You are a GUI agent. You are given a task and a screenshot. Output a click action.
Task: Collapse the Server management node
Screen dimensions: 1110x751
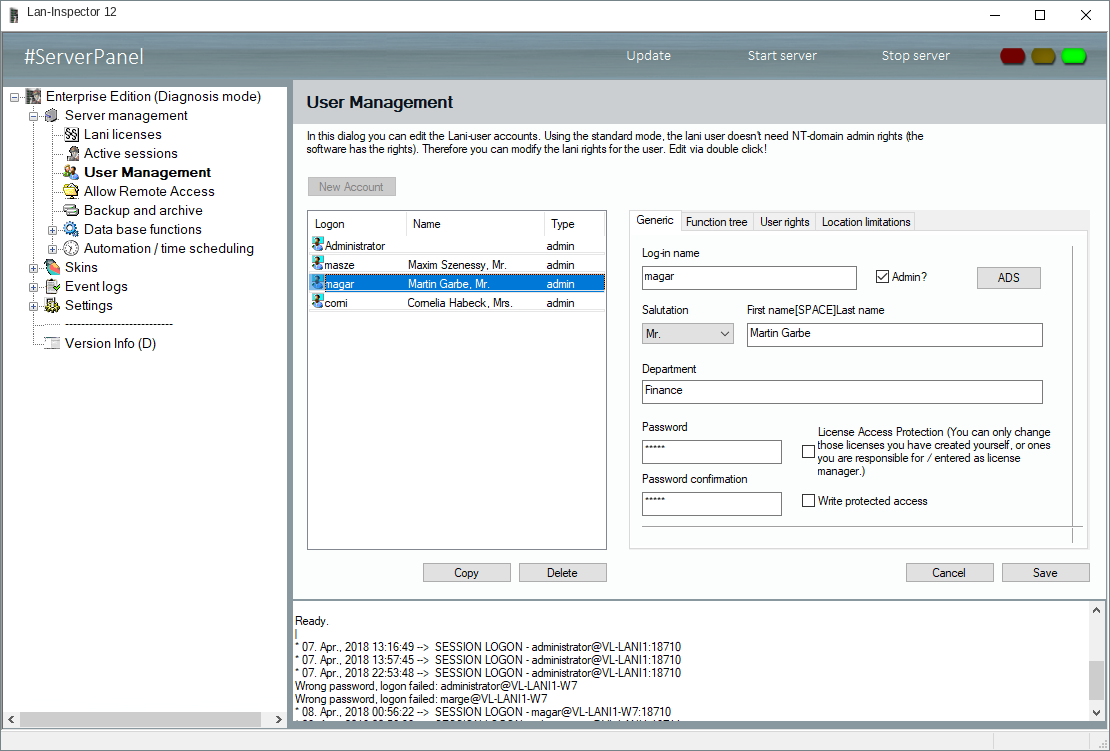pos(33,116)
